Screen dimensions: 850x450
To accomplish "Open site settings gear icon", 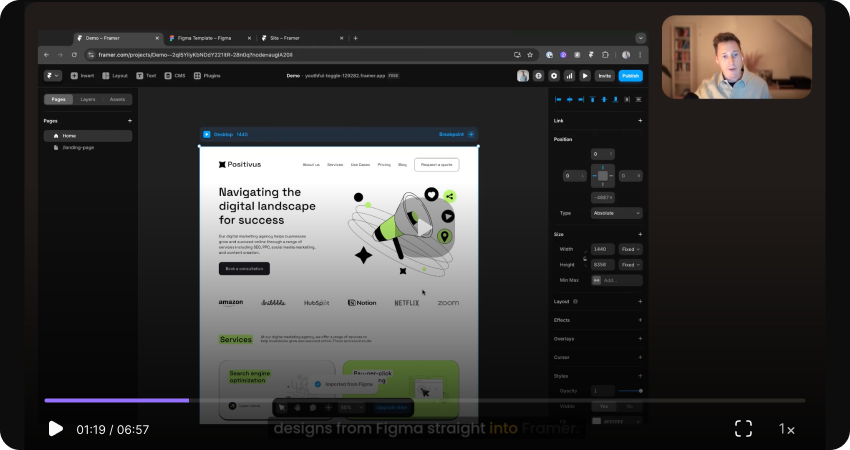I will tap(554, 76).
